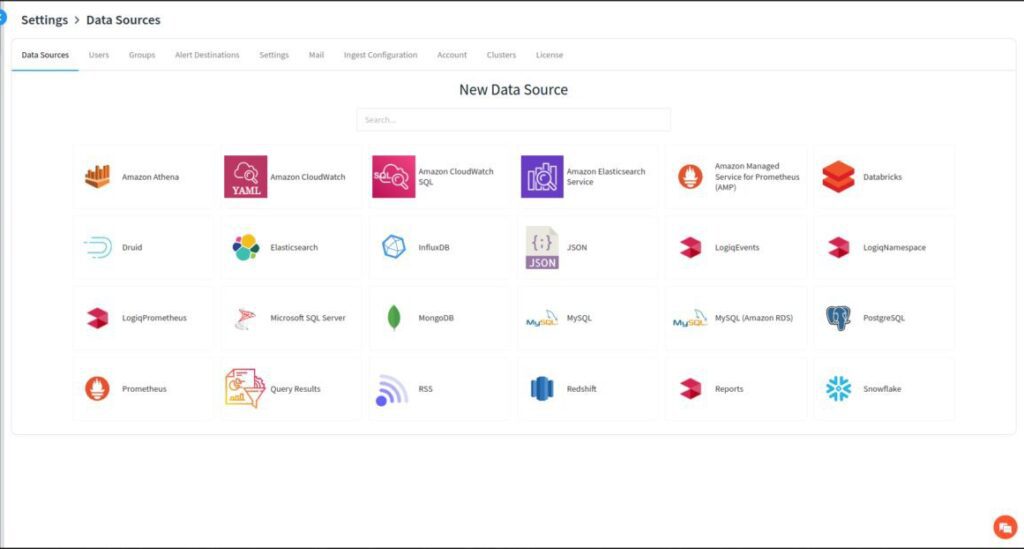The width and height of the screenshot is (1024, 549).
Task: Click the LogiqNamespace icon
Action: click(x=839, y=247)
